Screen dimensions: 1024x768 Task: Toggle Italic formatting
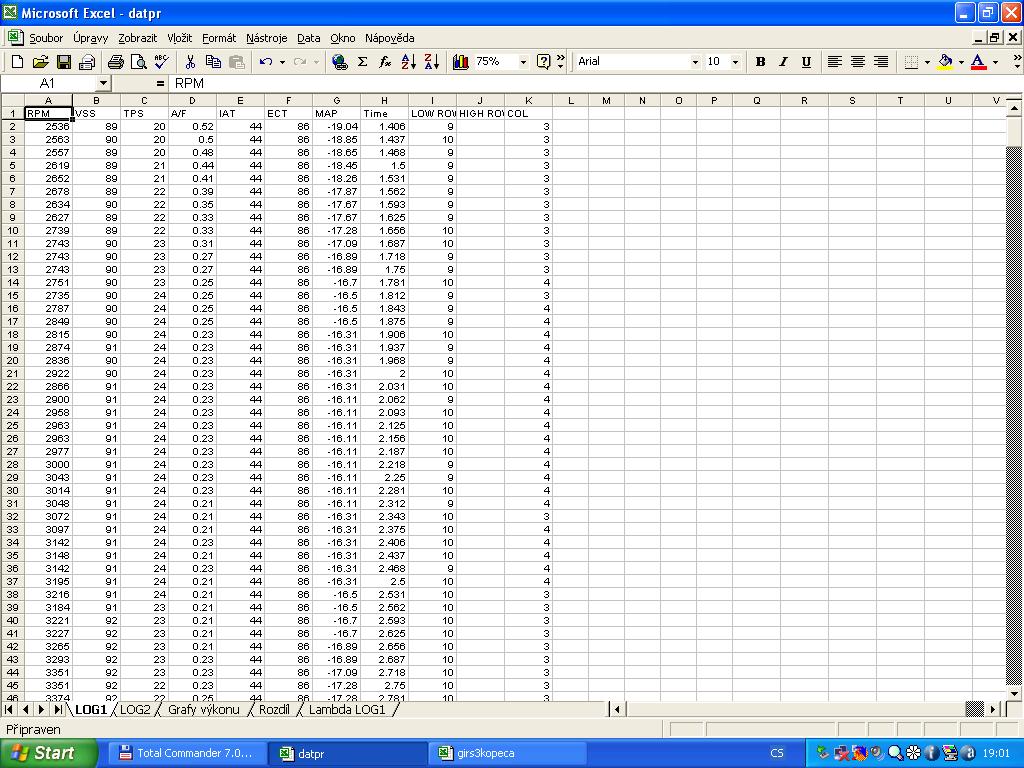[783, 62]
